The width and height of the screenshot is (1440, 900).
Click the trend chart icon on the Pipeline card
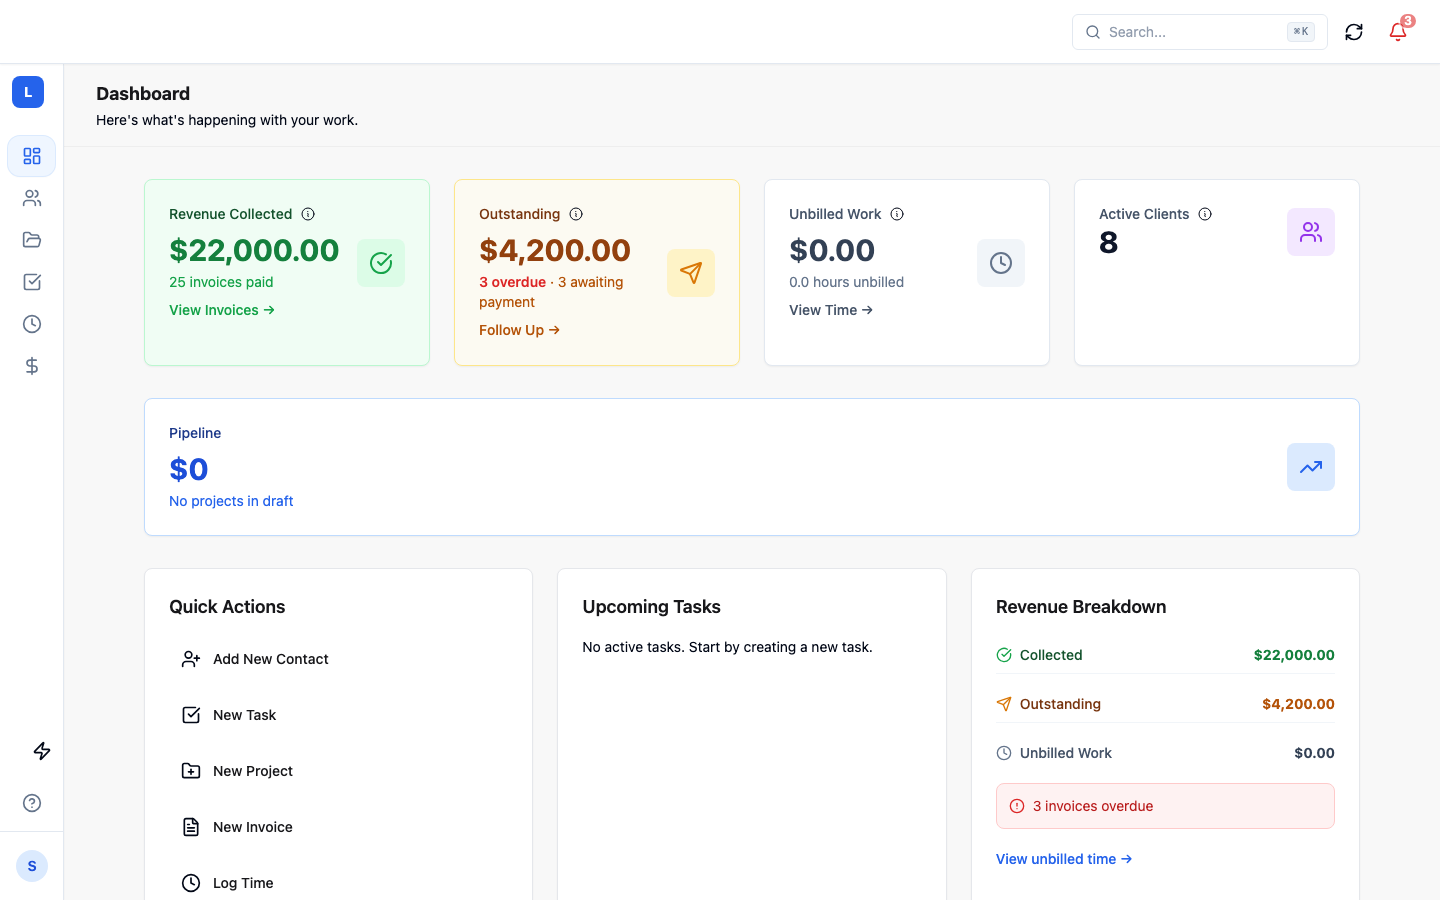(x=1310, y=467)
